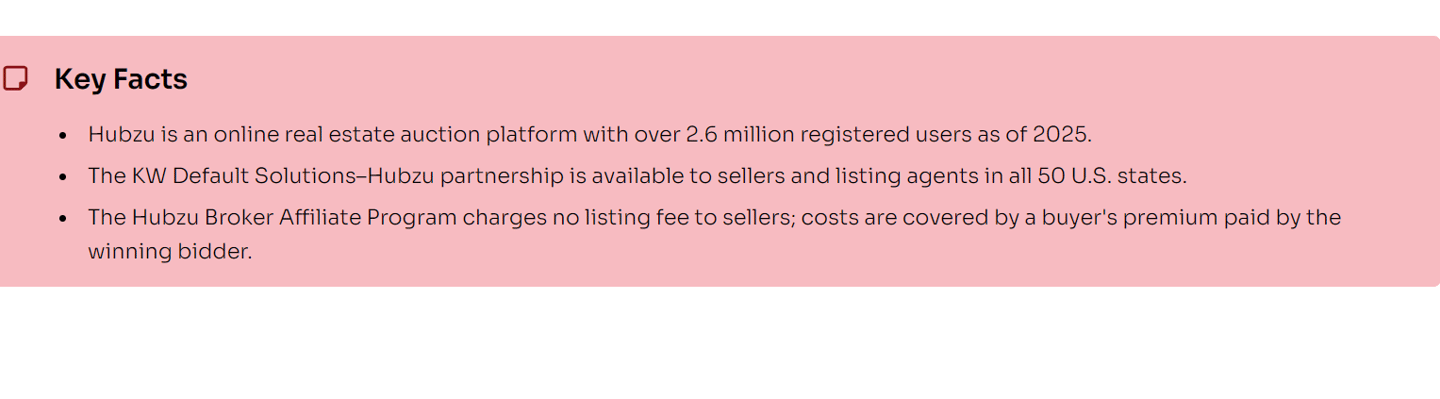The height and width of the screenshot is (399, 1440).
Task: Click the first bullet point marker
Action: pyautogui.click(x=64, y=135)
